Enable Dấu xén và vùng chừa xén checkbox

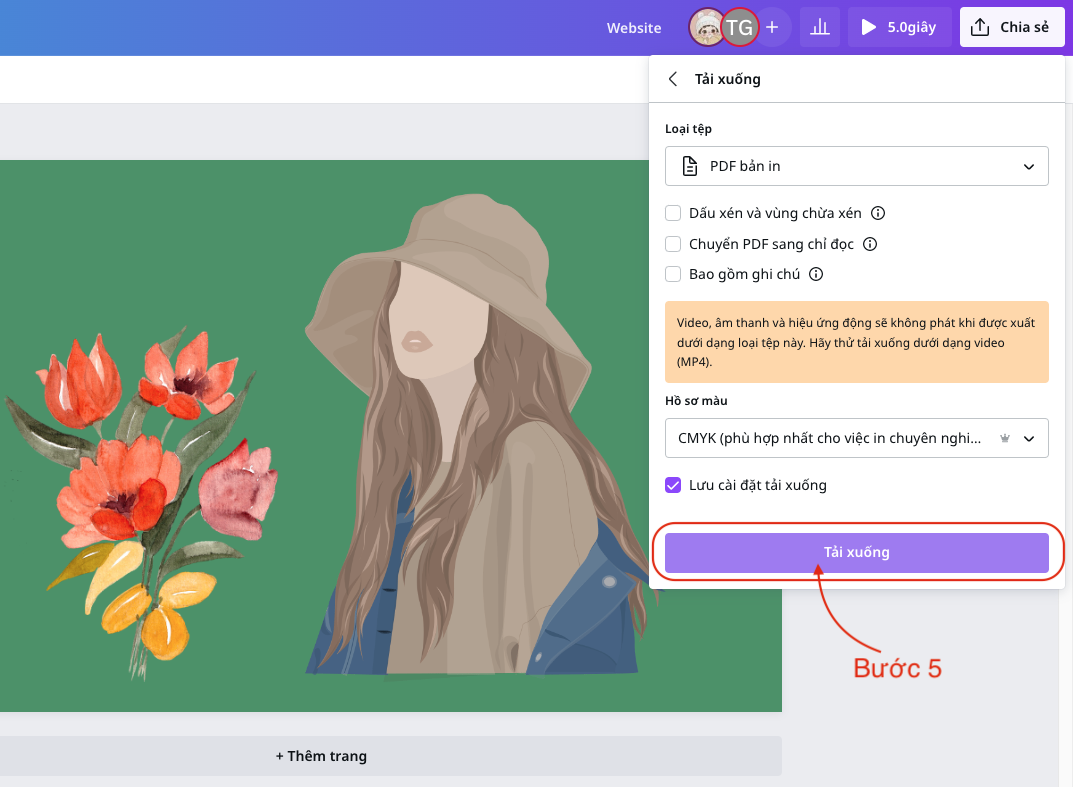pyautogui.click(x=673, y=213)
